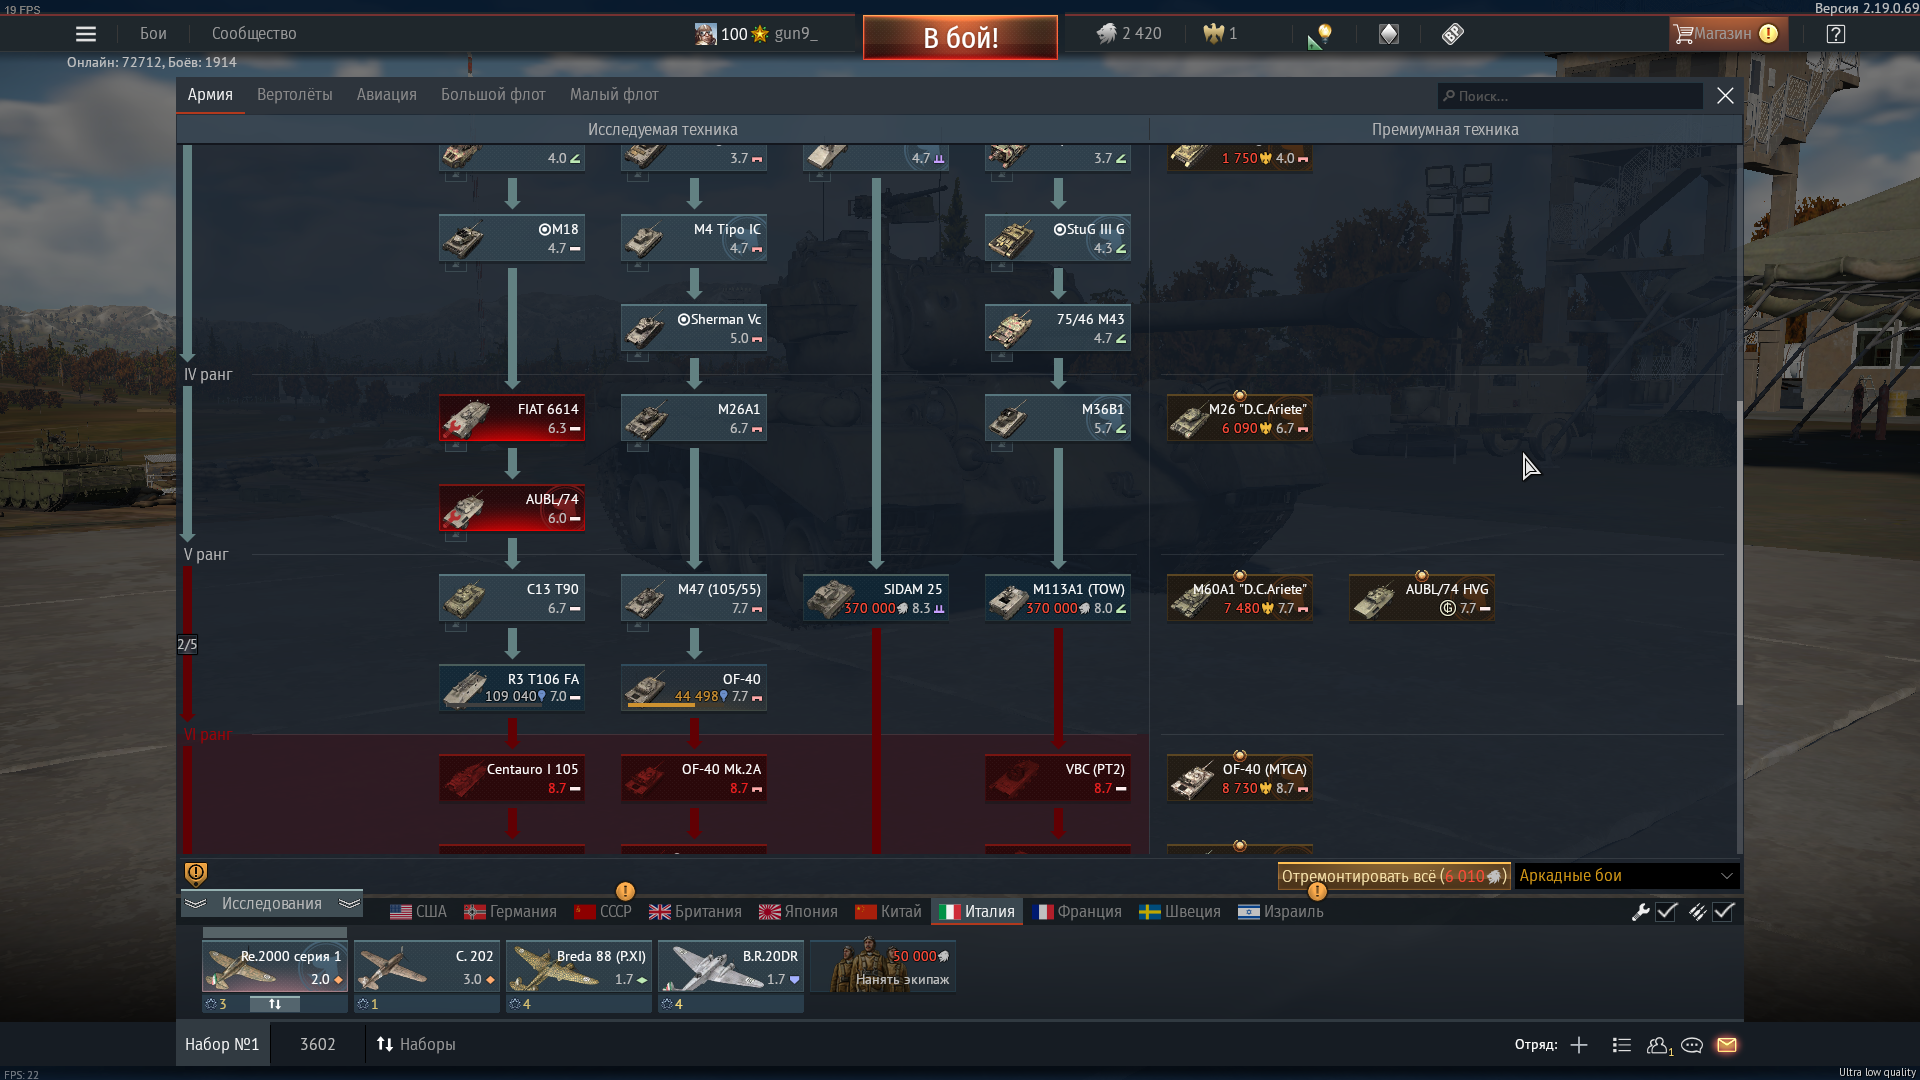Click the wrench auto-repair icon
This screenshot has width=1920, height=1080.
click(x=1640, y=912)
